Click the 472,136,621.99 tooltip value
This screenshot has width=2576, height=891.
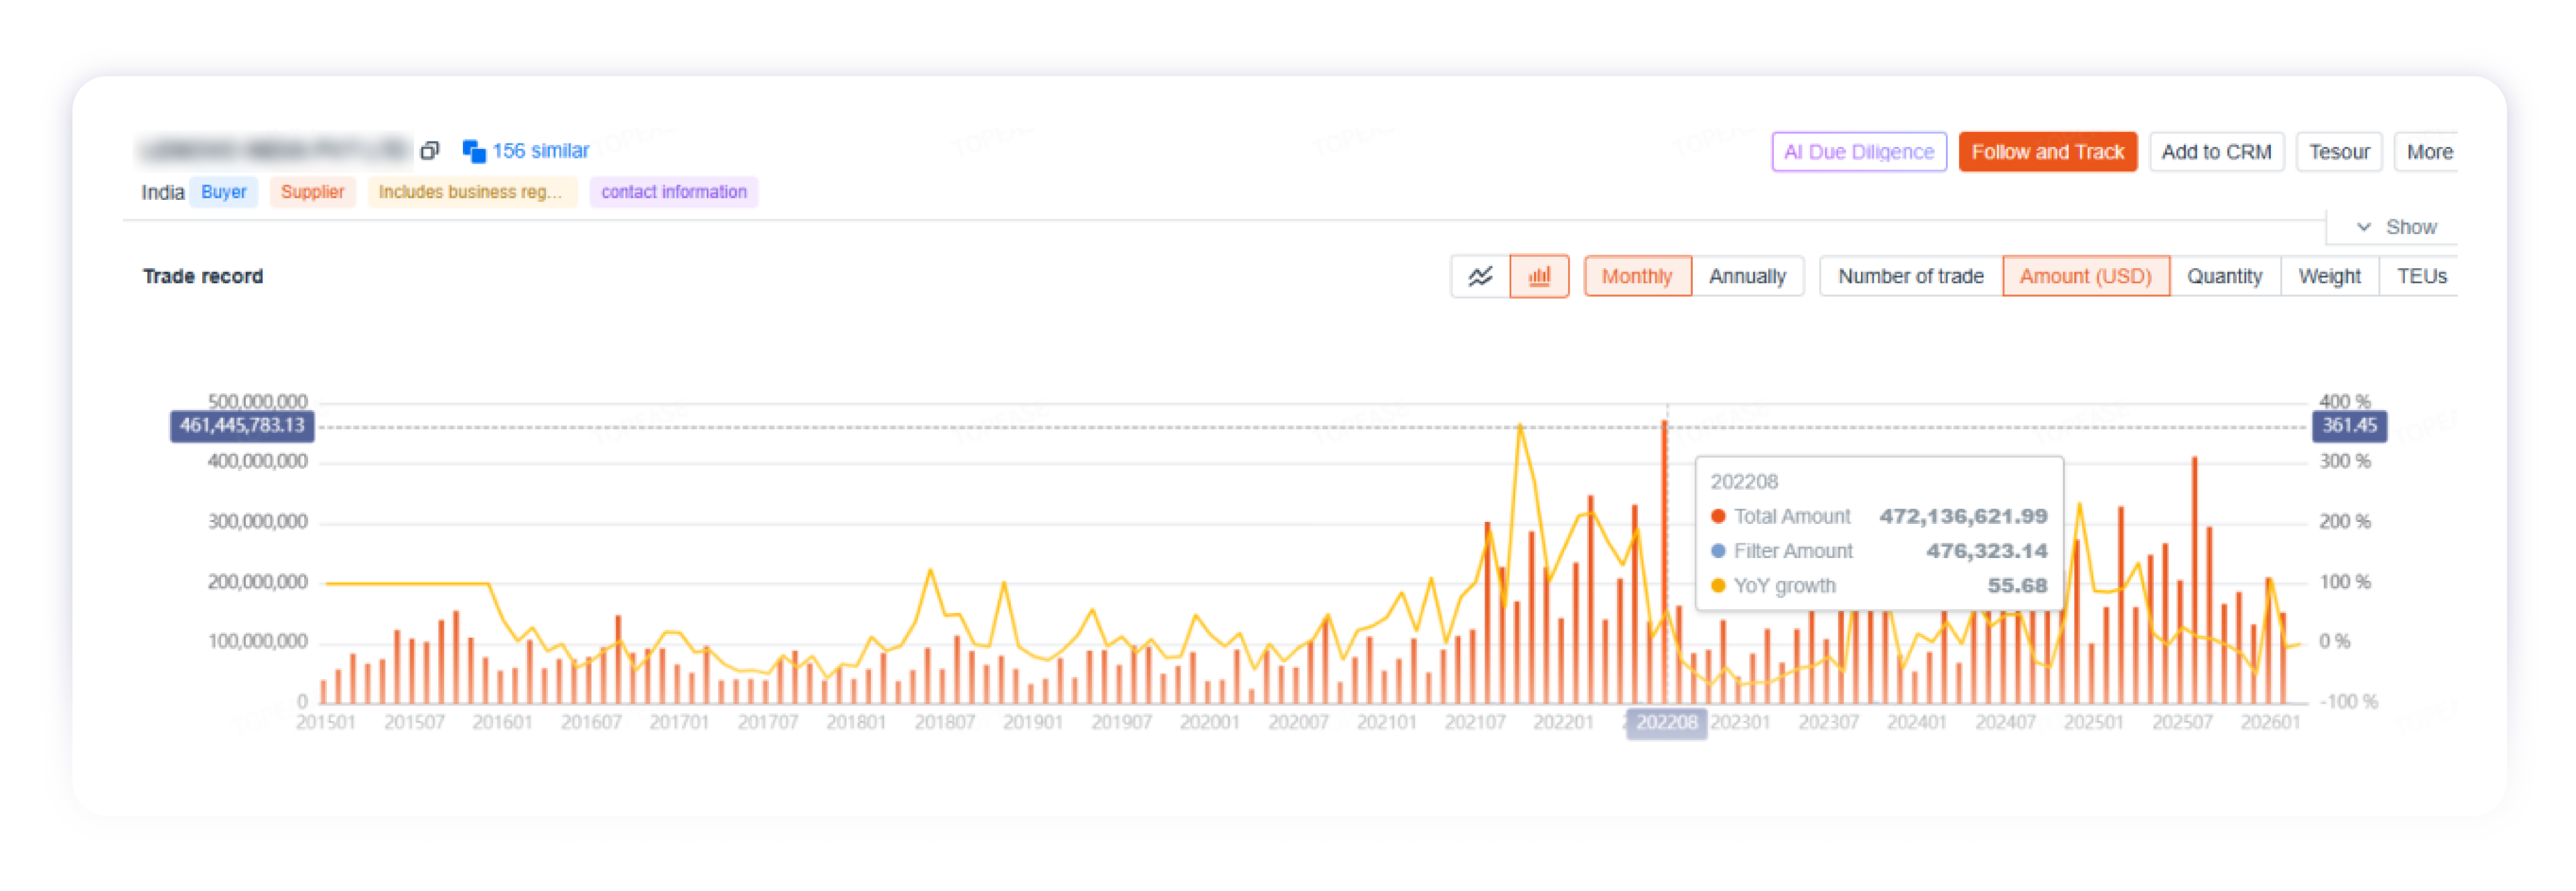coord(1963,517)
